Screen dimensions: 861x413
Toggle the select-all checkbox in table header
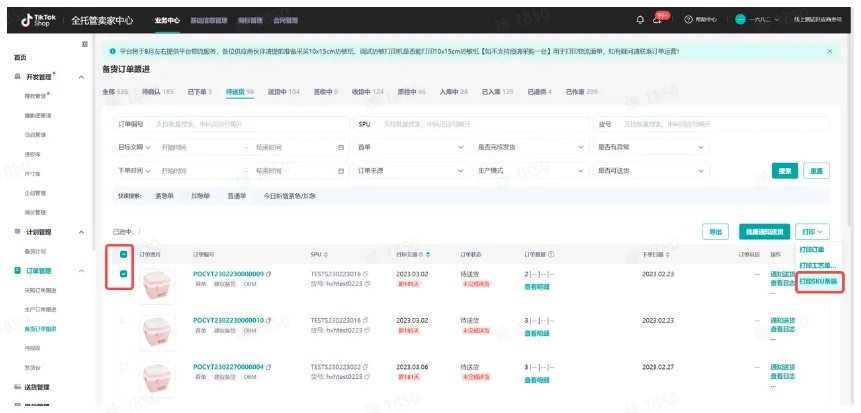click(124, 254)
